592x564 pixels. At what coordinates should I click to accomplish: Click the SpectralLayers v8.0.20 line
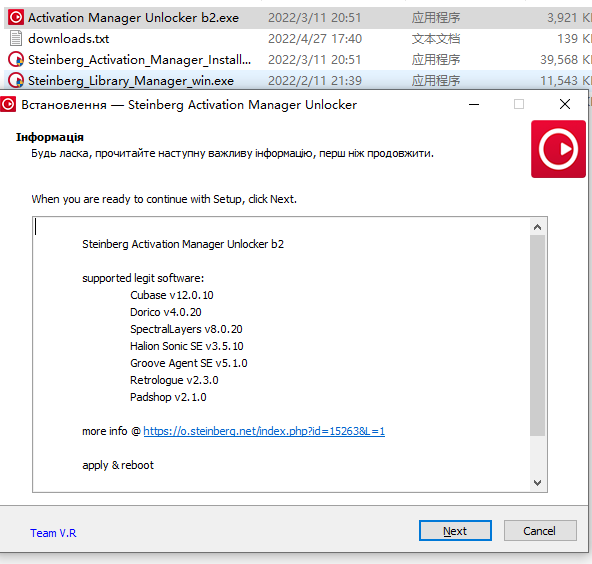click(x=186, y=329)
